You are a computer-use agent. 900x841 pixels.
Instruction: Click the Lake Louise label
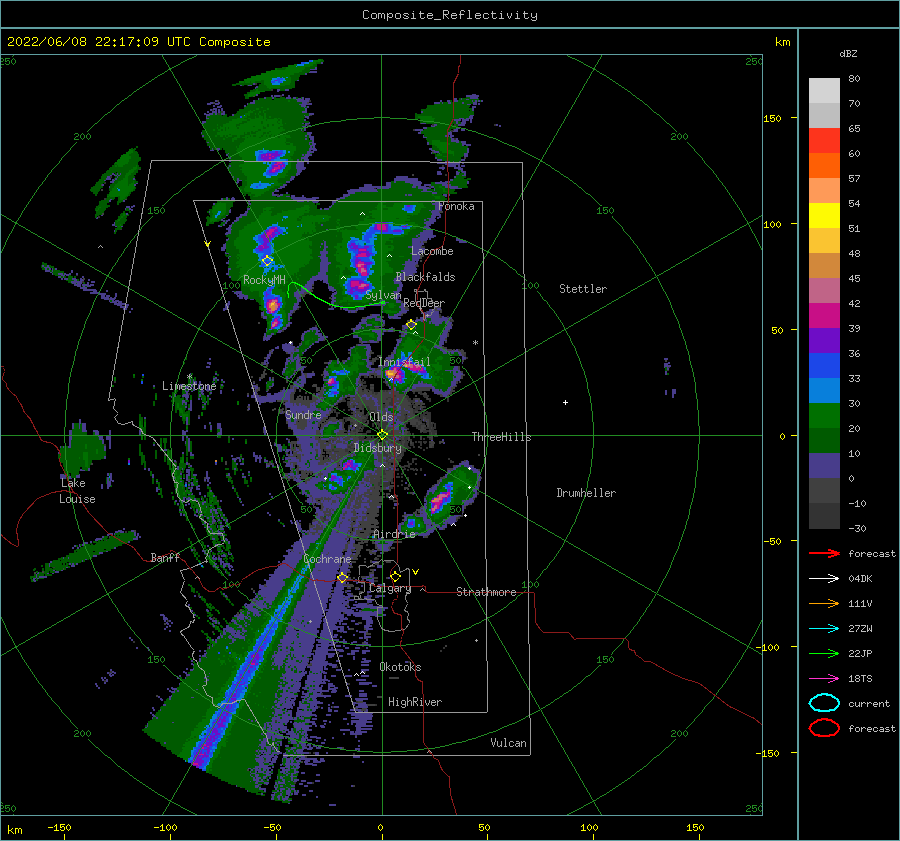point(77,491)
